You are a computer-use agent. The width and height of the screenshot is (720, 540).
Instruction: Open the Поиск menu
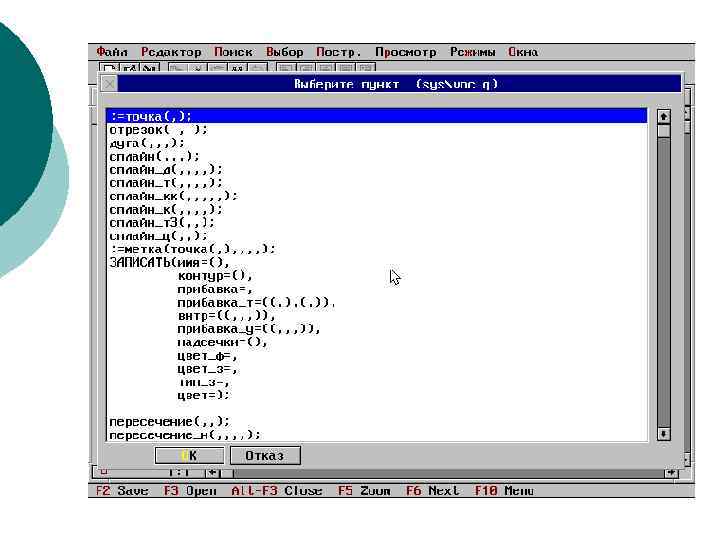coord(233,52)
